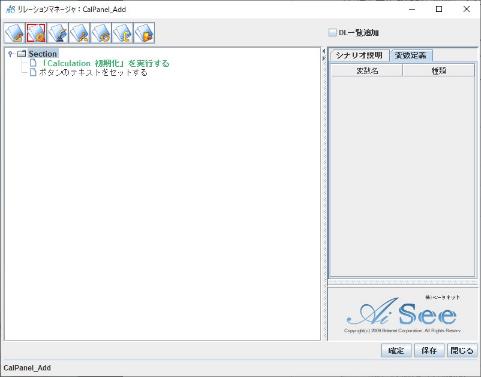Click the CalPanel_Add status bar text
Viewport: 481px width, 377px height.
point(27,368)
